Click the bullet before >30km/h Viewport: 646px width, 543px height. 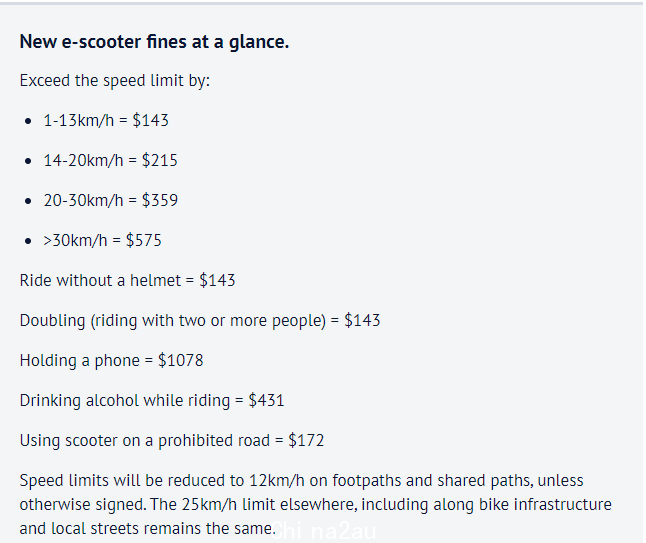pos(28,241)
